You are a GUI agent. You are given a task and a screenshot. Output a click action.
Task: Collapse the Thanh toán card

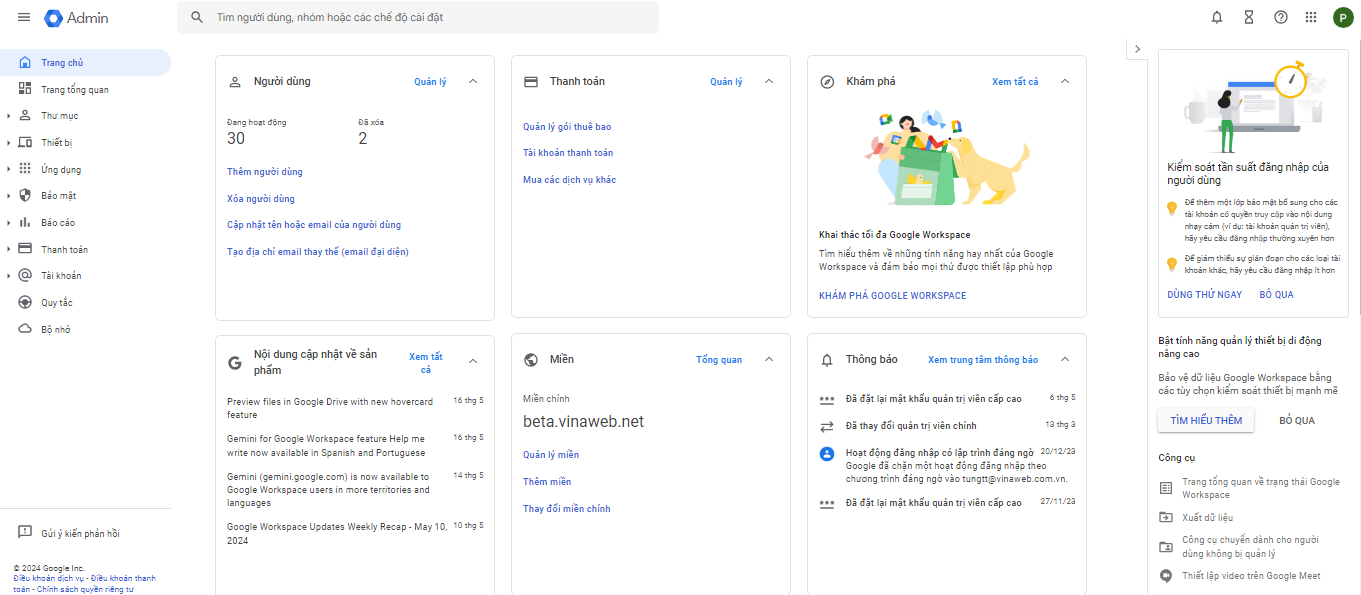coord(769,82)
